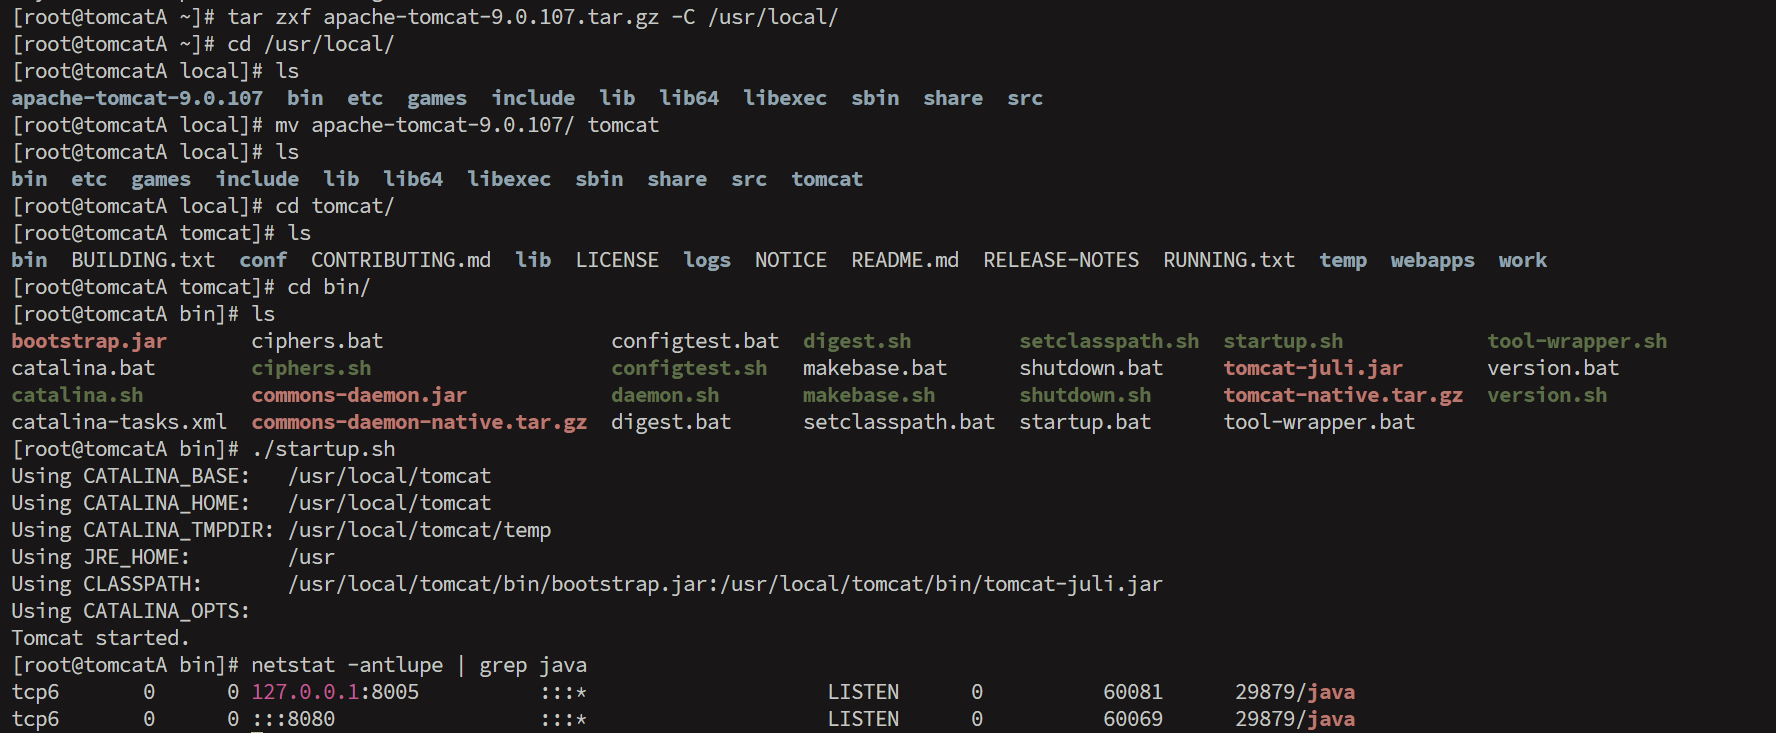Select 'netstat -antlupe' command text
This screenshot has width=1776, height=733.
click(x=347, y=665)
